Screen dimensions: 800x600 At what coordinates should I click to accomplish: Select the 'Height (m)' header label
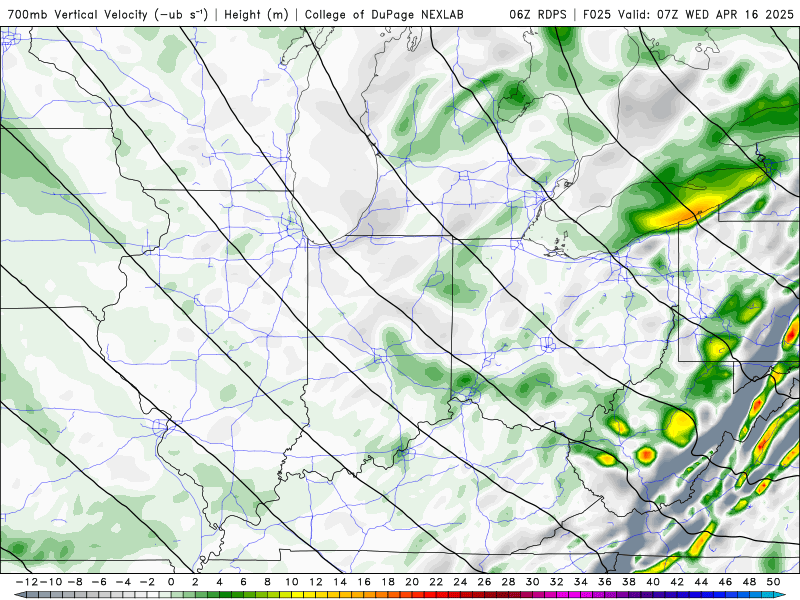256,14
